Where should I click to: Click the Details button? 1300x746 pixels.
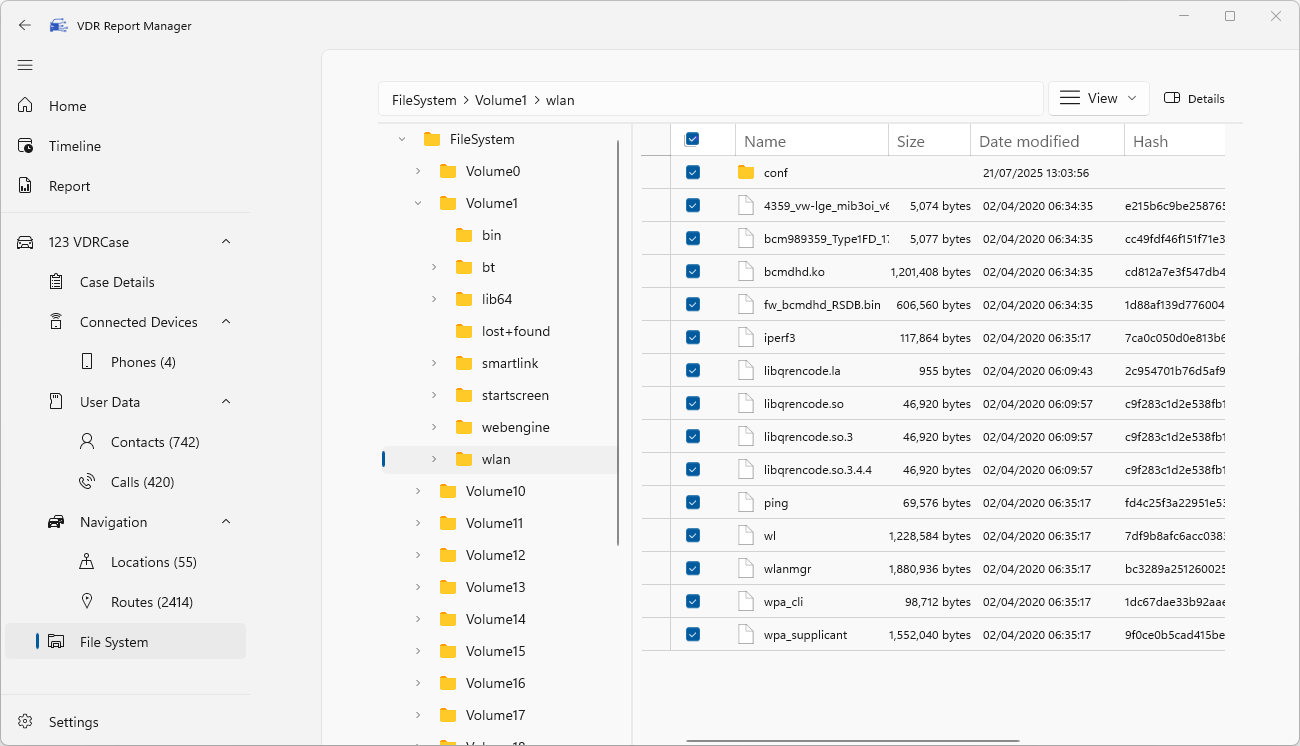click(1195, 98)
